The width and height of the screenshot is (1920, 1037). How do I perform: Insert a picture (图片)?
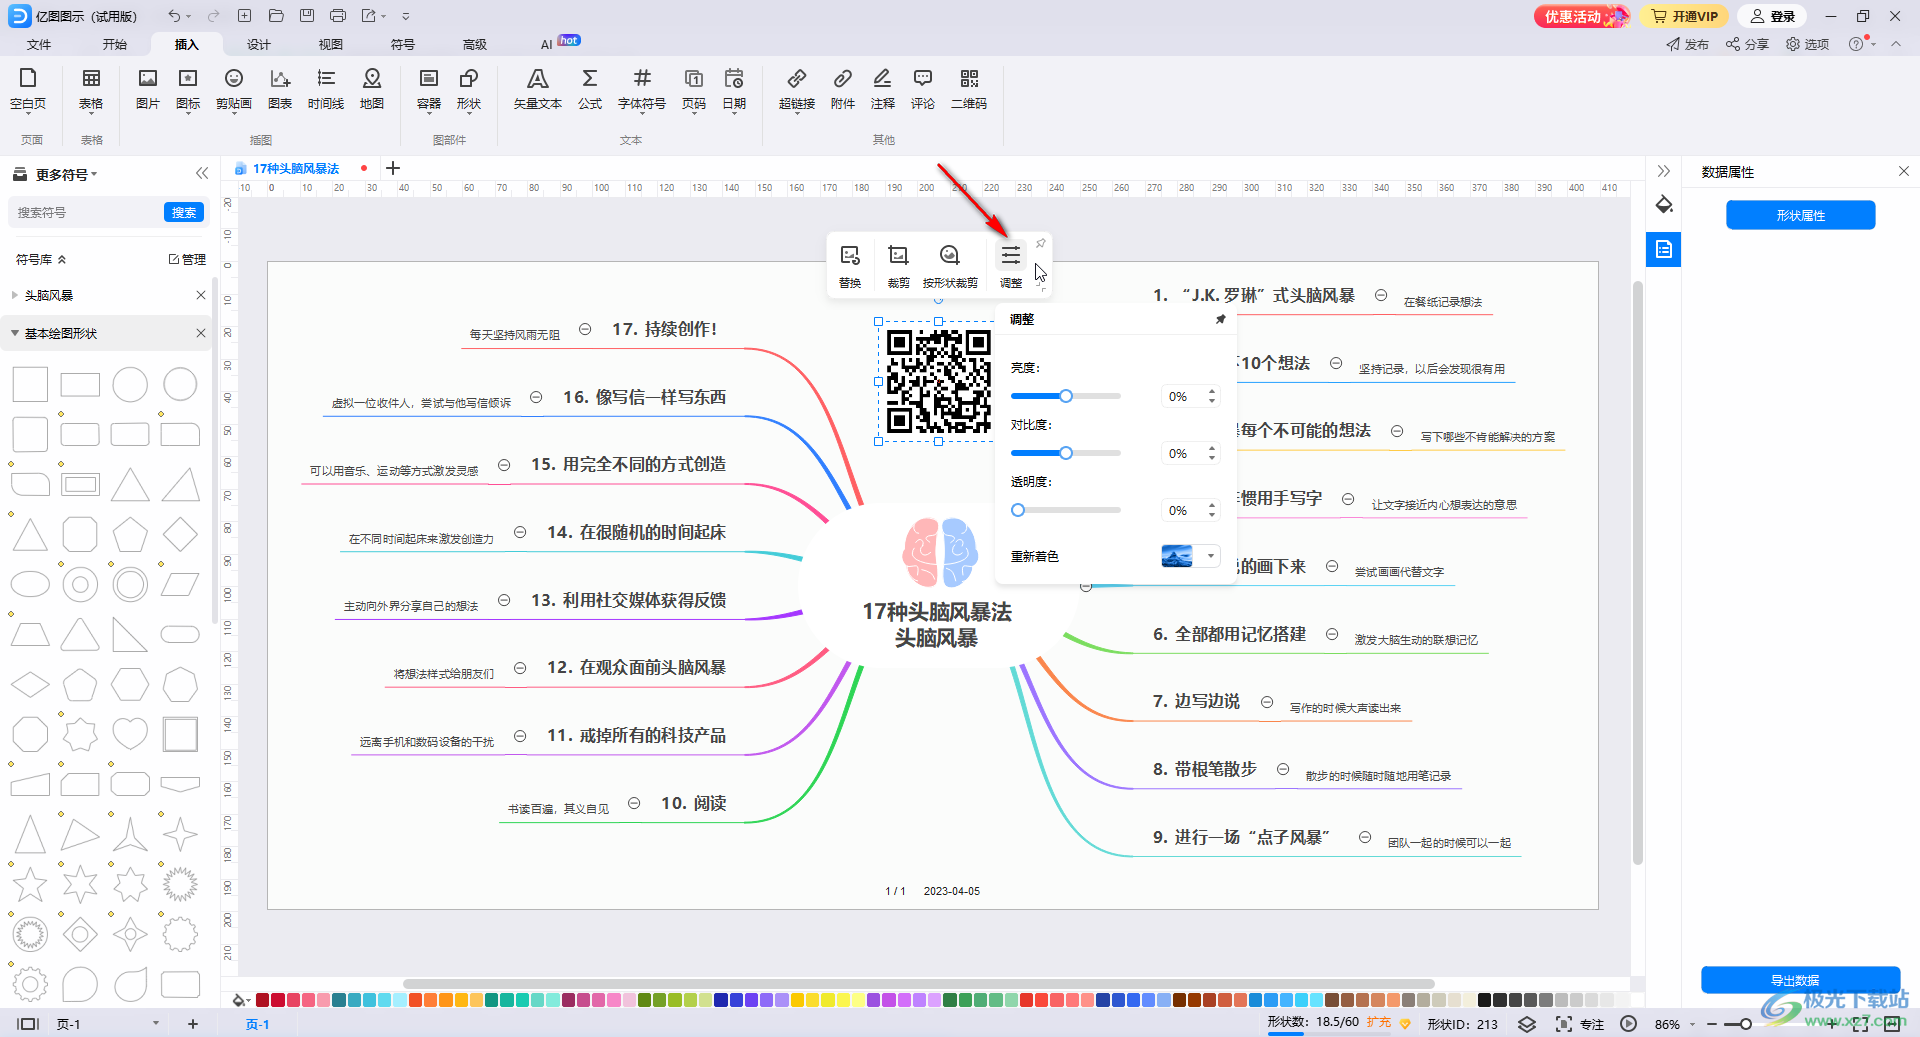148,90
